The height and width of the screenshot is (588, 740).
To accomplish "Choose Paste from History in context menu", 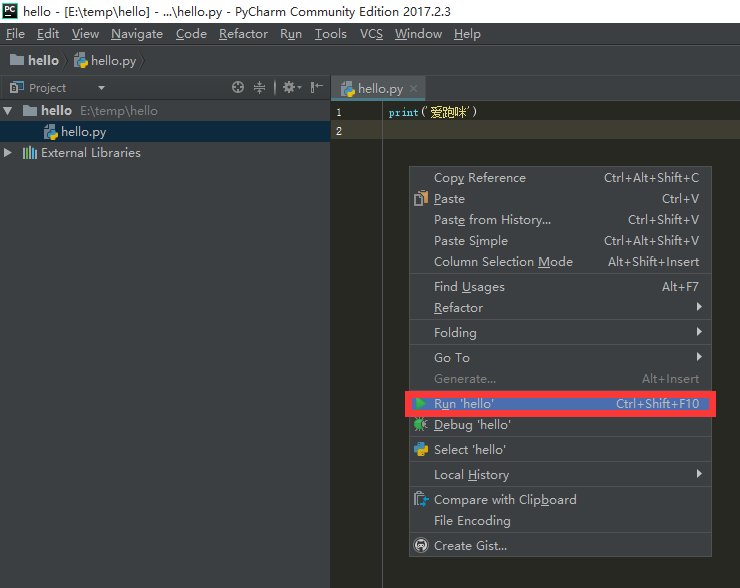I will click(561, 220).
